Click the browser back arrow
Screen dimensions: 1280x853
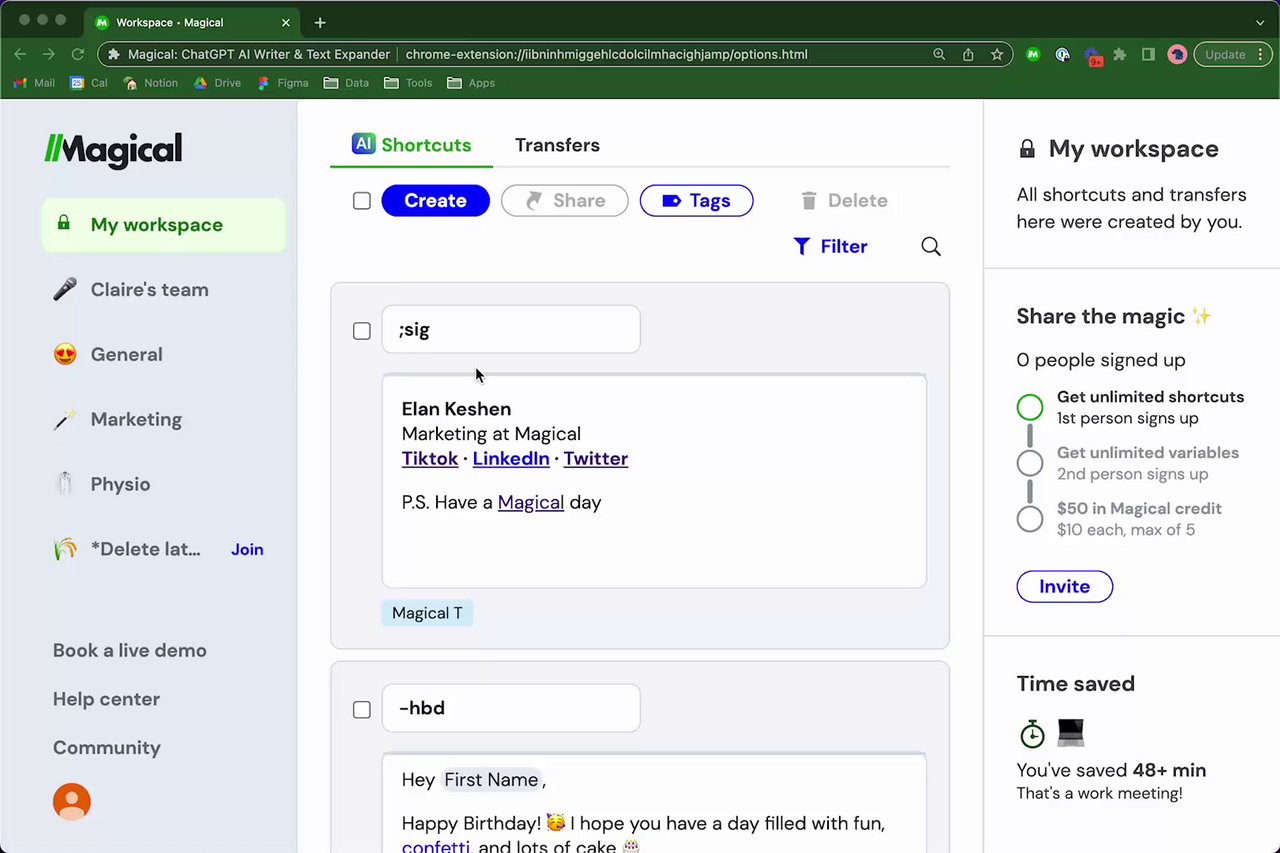pyautogui.click(x=21, y=55)
